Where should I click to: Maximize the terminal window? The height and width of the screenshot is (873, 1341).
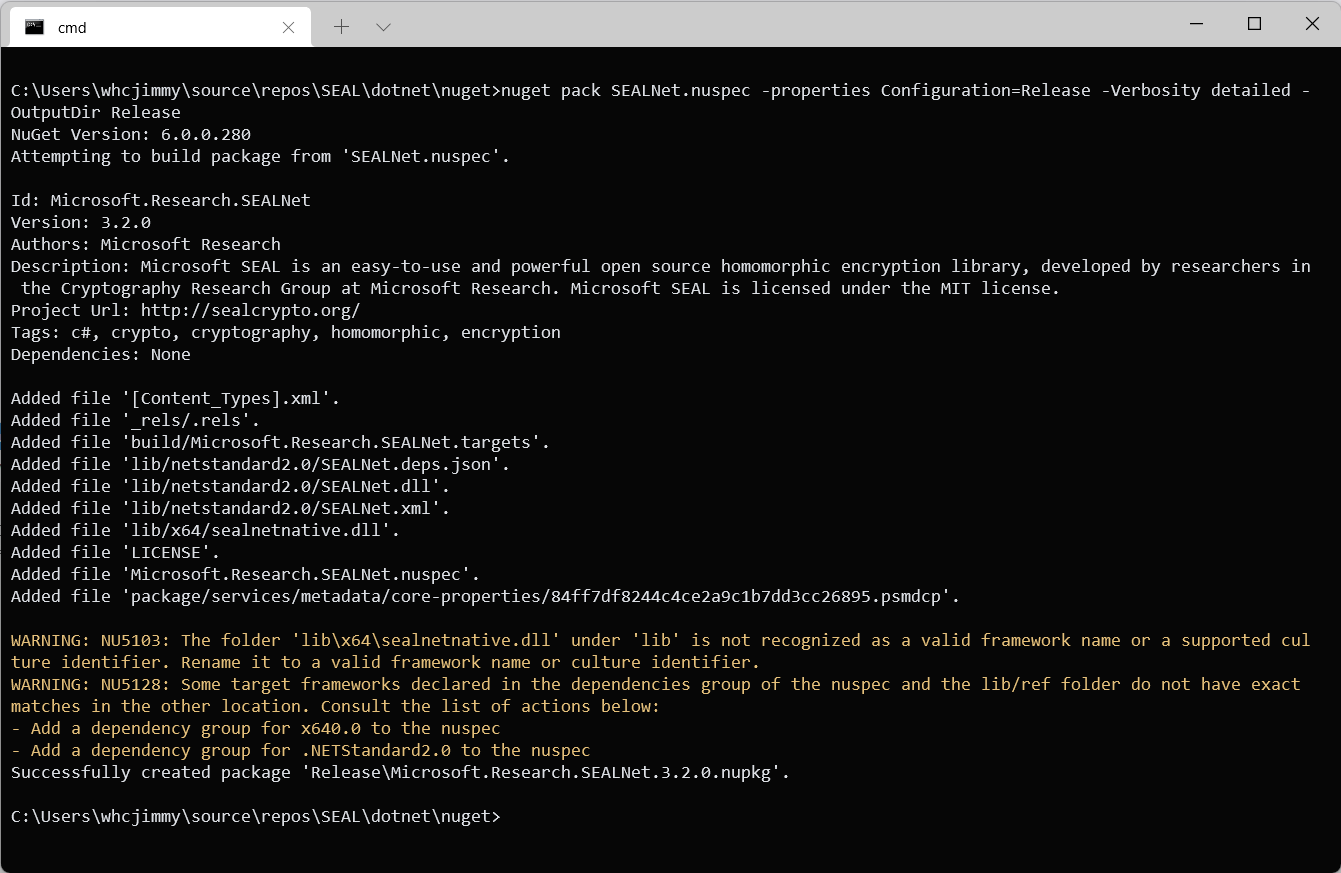1254,24
